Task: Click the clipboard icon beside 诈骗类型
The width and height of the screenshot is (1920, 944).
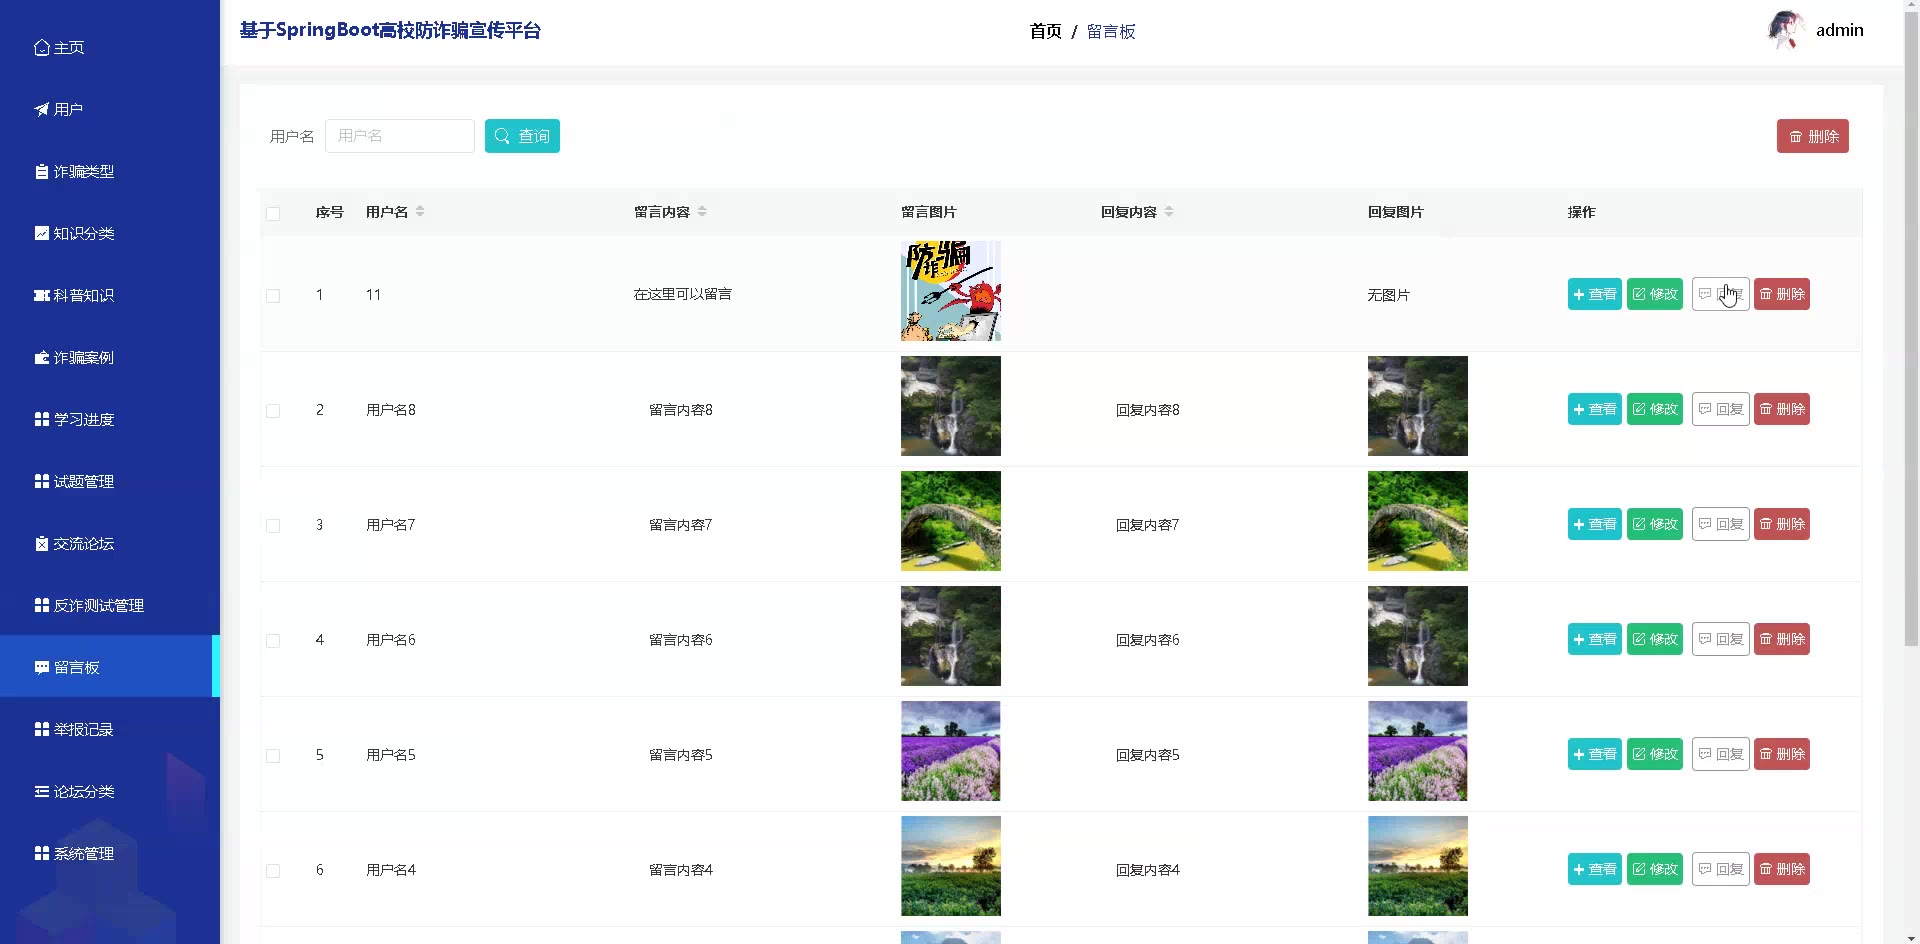Action: coord(41,172)
